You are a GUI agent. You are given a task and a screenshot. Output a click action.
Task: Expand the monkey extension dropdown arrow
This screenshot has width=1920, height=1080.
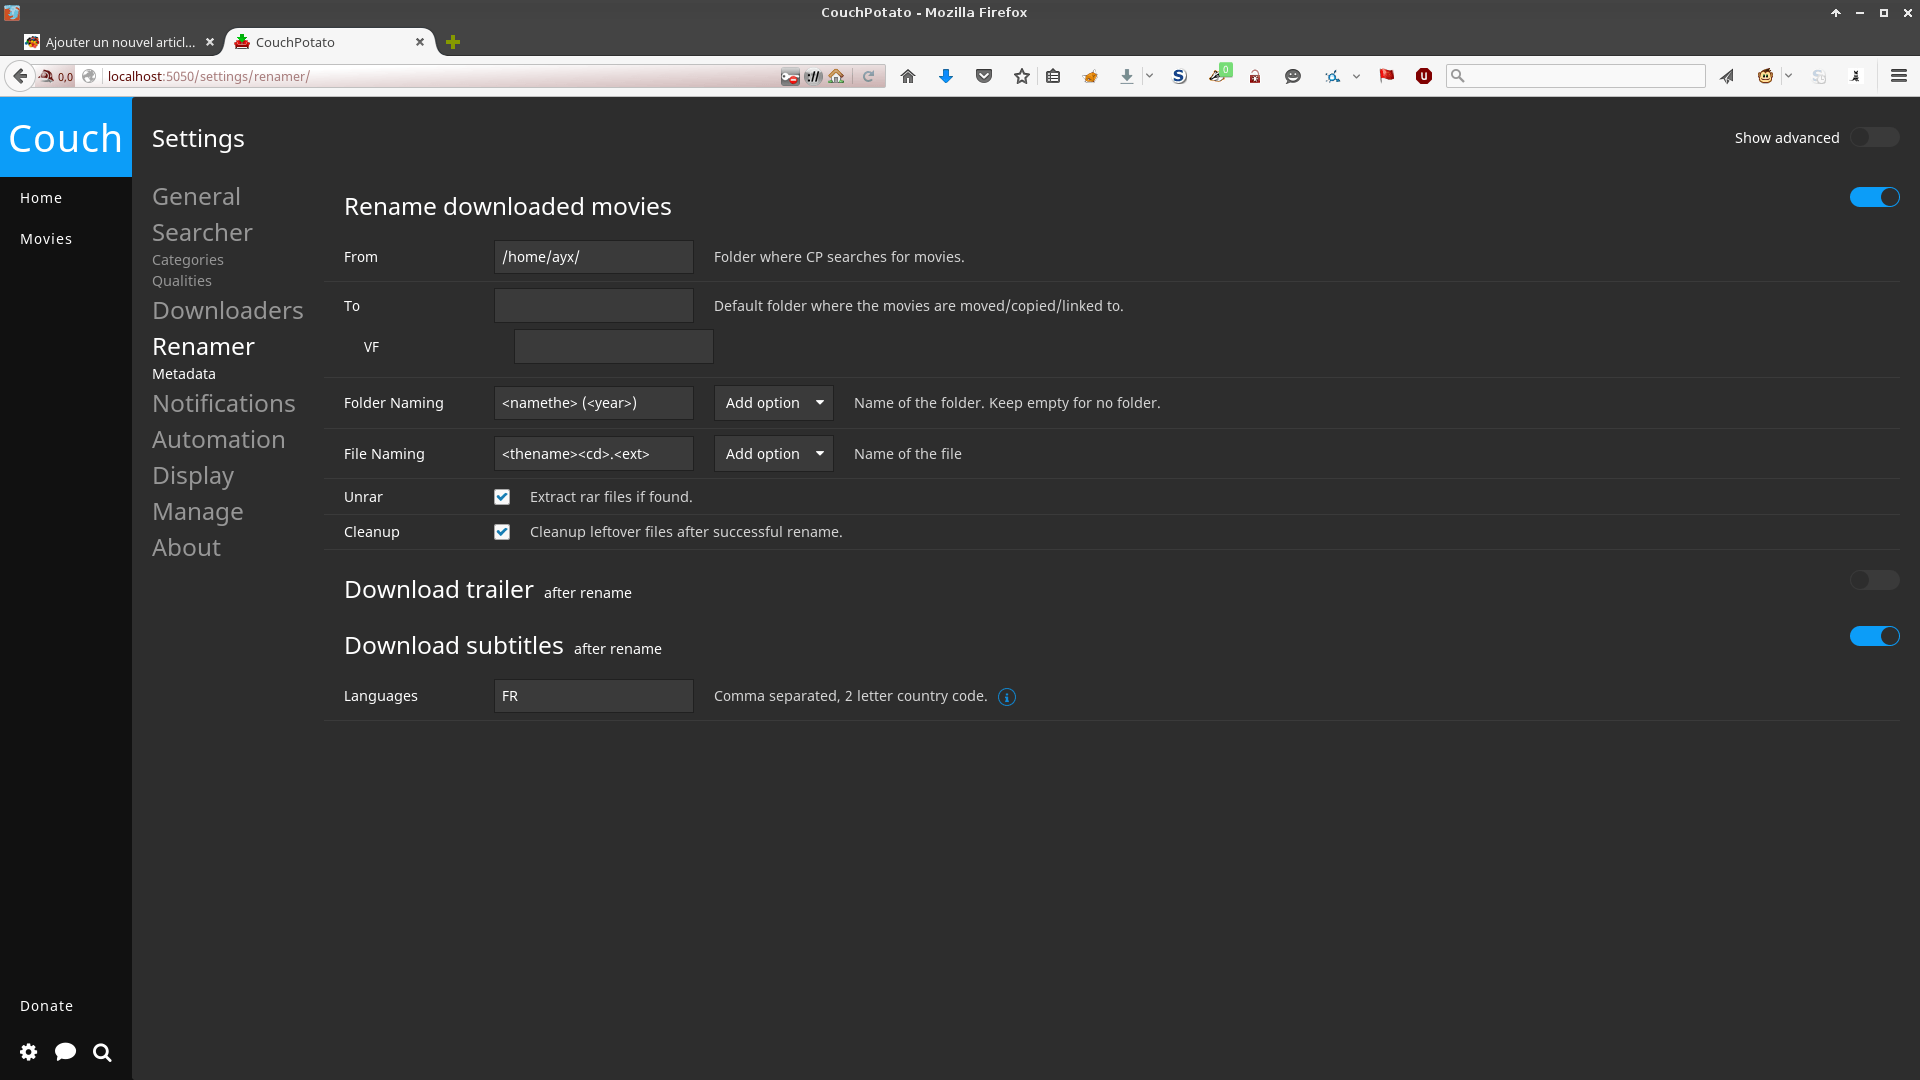coord(1788,76)
